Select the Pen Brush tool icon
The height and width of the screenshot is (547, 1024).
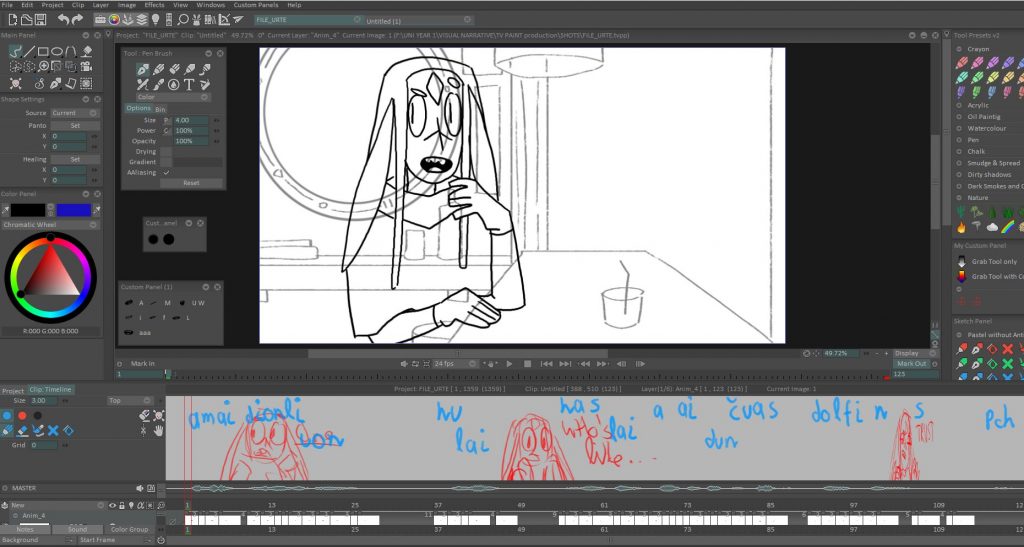[143, 69]
